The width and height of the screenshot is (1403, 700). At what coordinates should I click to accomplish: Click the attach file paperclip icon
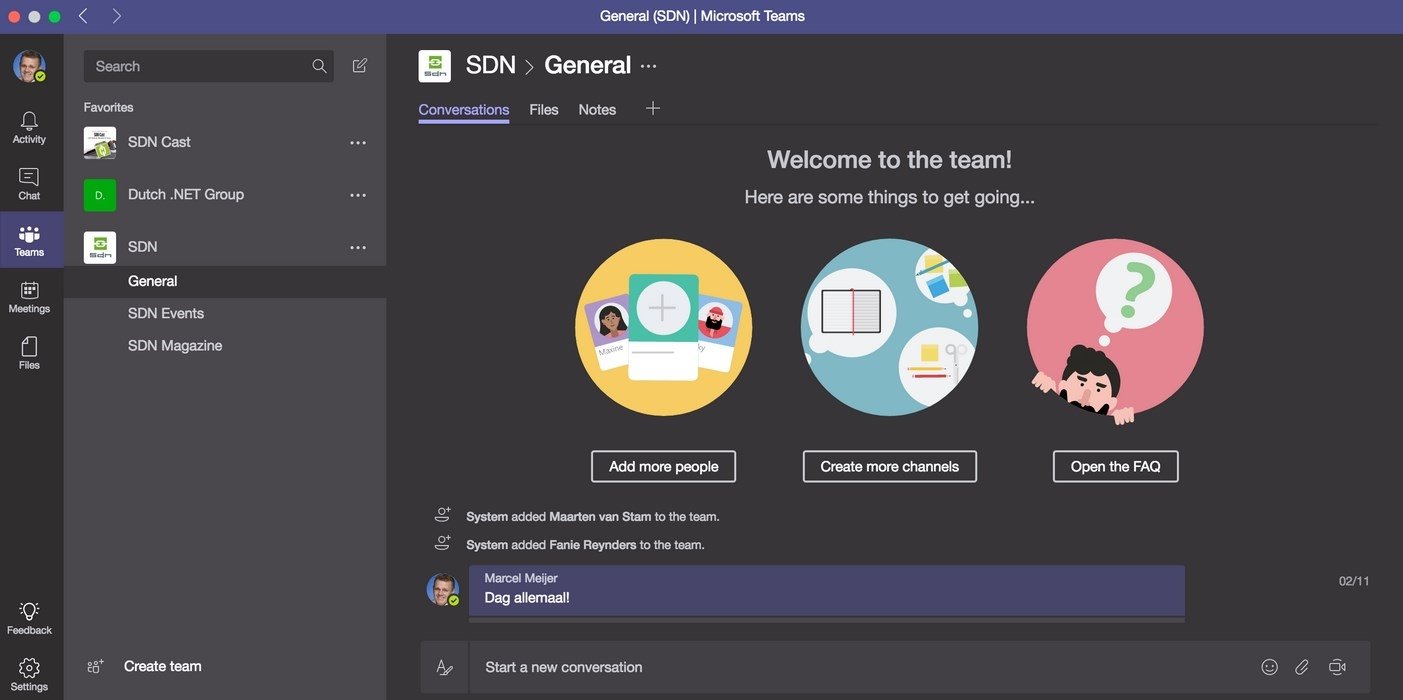click(1302, 667)
